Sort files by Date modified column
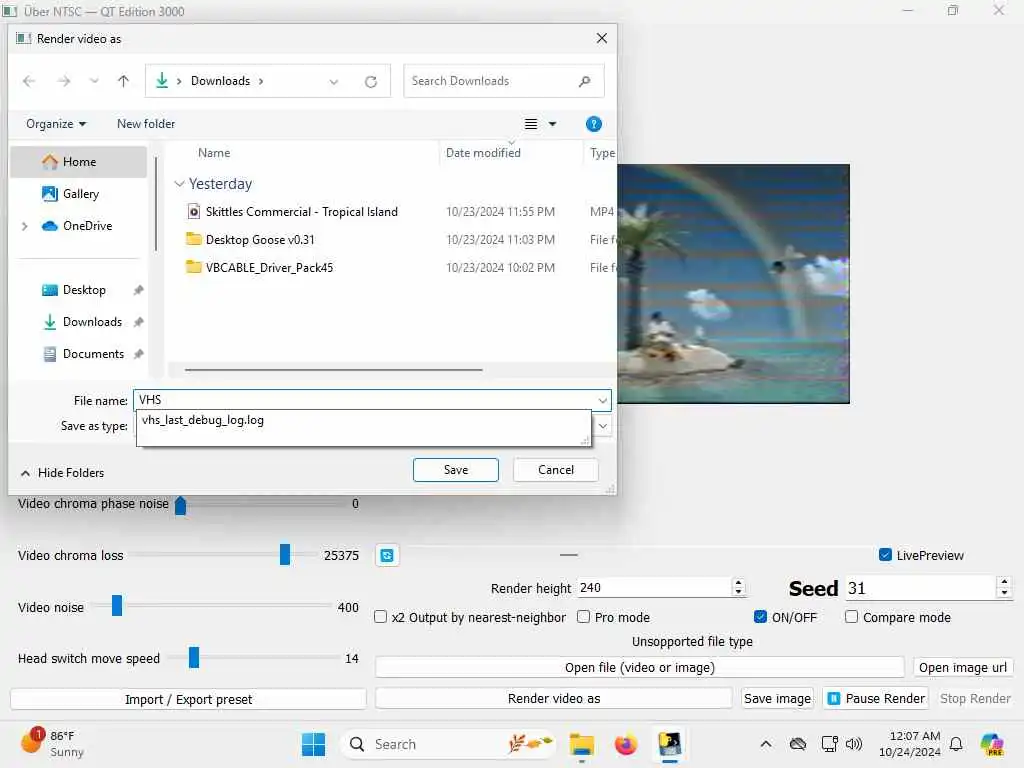This screenshot has width=1024, height=768. click(483, 153)
